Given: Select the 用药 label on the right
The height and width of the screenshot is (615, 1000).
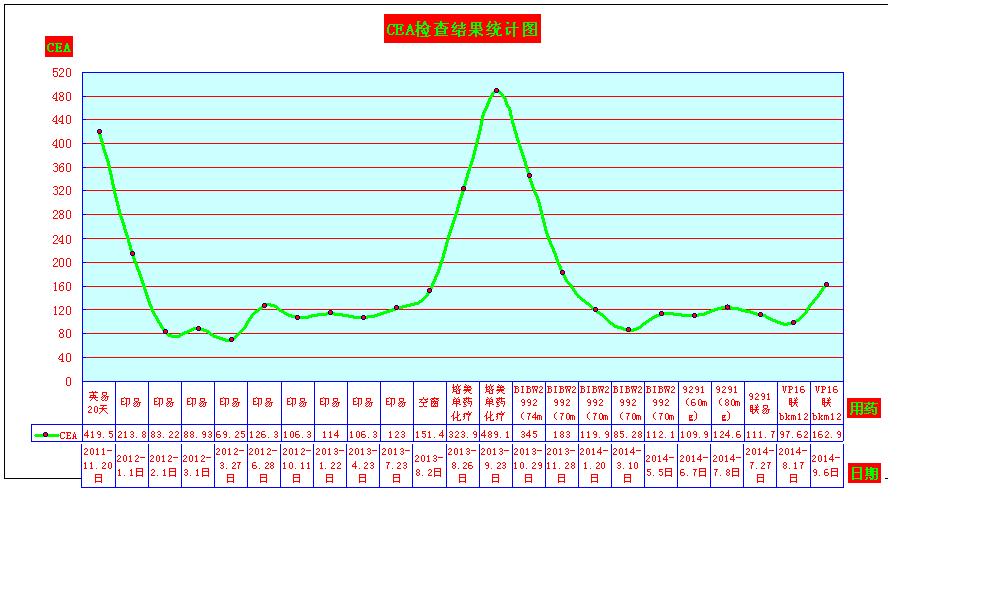Looking at the screenshot, I should click(x=863, y=408).
